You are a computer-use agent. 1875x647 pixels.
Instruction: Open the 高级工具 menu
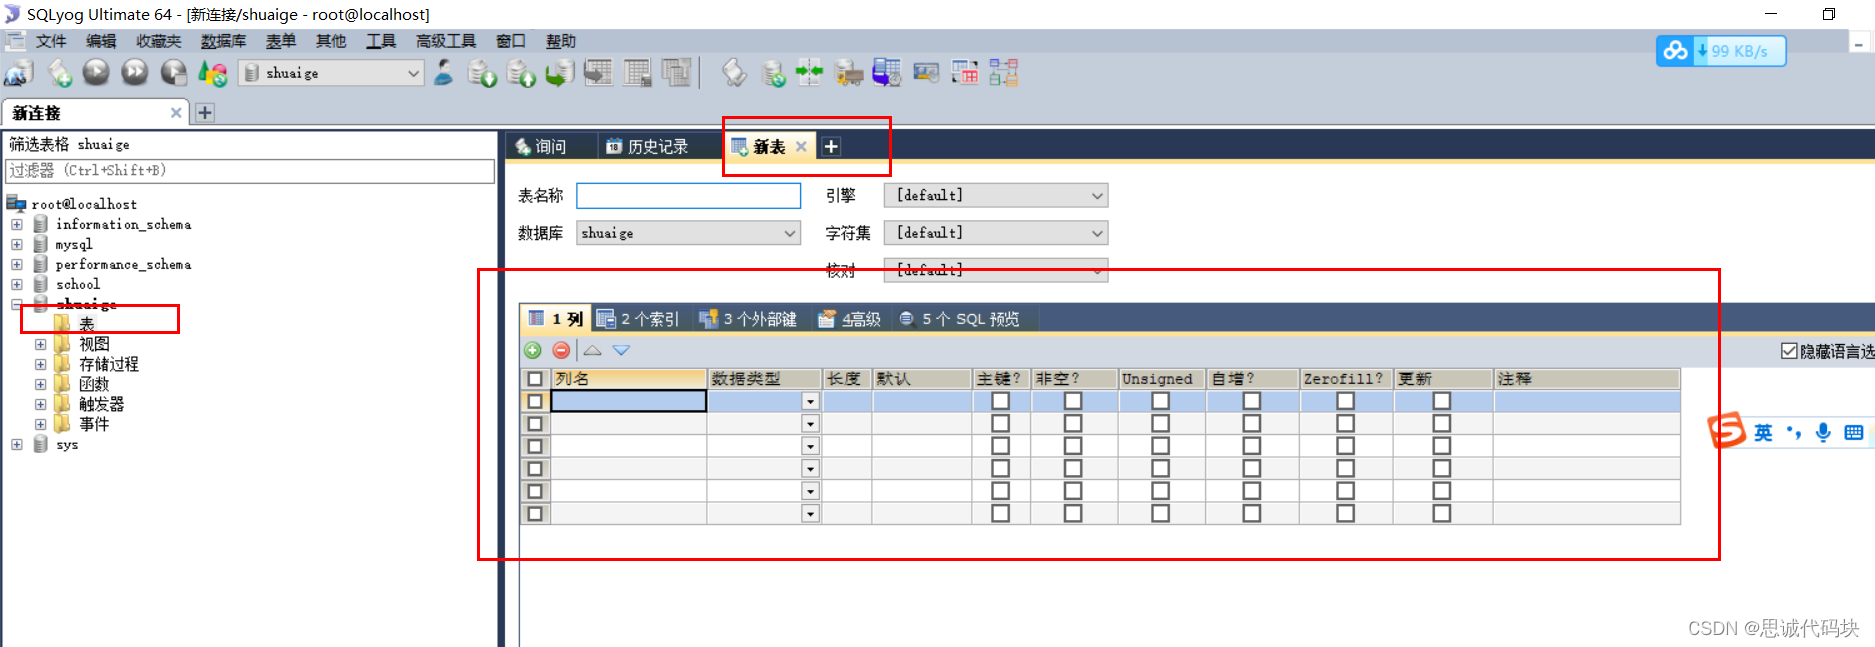tap(446, 41)
